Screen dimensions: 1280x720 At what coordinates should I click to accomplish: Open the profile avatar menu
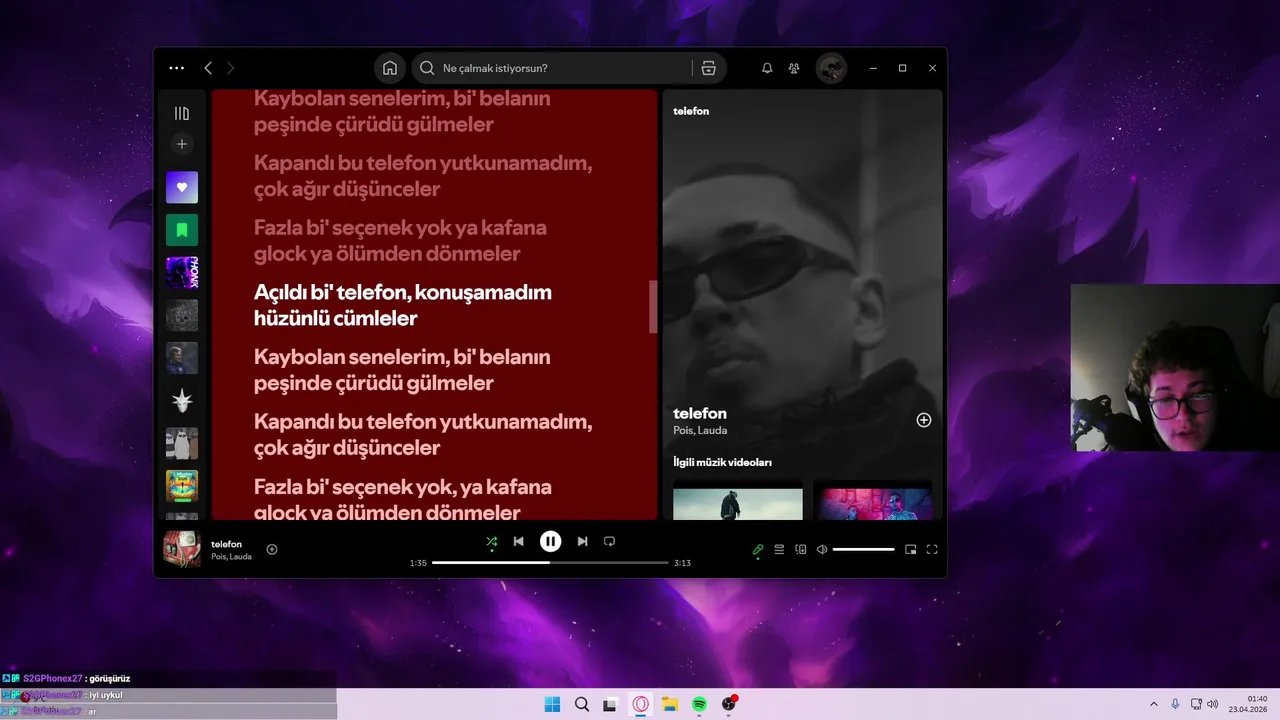coord(831,68)
